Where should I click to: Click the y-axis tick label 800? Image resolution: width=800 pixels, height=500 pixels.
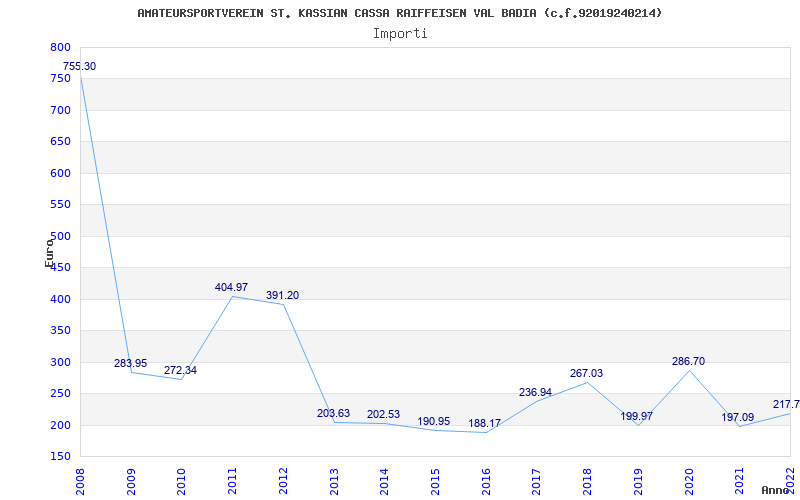click(x=60, y=47)
